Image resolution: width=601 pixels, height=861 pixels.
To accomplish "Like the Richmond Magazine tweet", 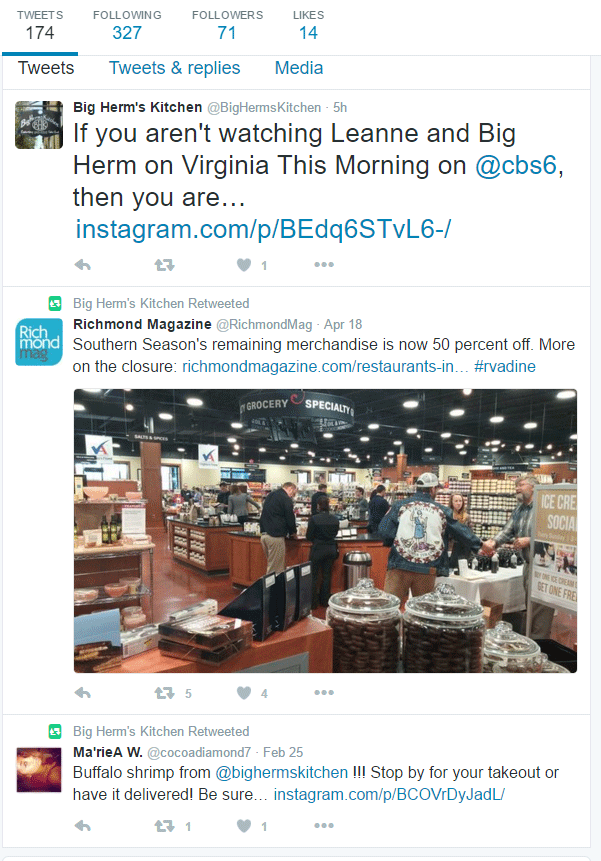I will coord(244,693).
